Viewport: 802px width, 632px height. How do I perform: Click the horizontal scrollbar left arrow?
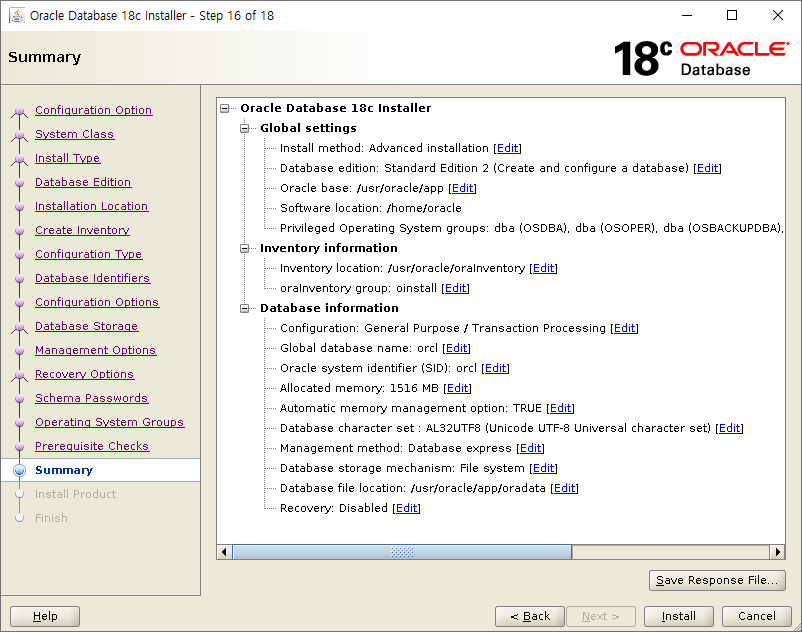point(224,552)
